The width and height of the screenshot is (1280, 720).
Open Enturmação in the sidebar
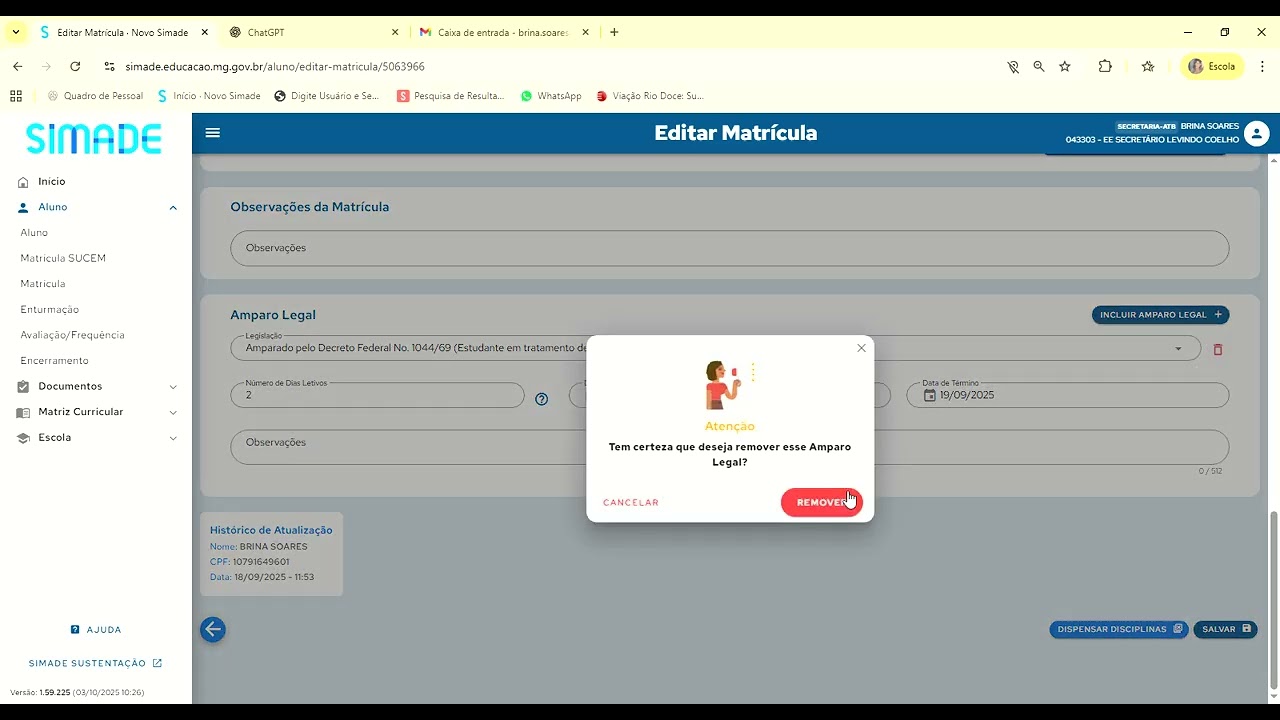[x=50, y=309]
